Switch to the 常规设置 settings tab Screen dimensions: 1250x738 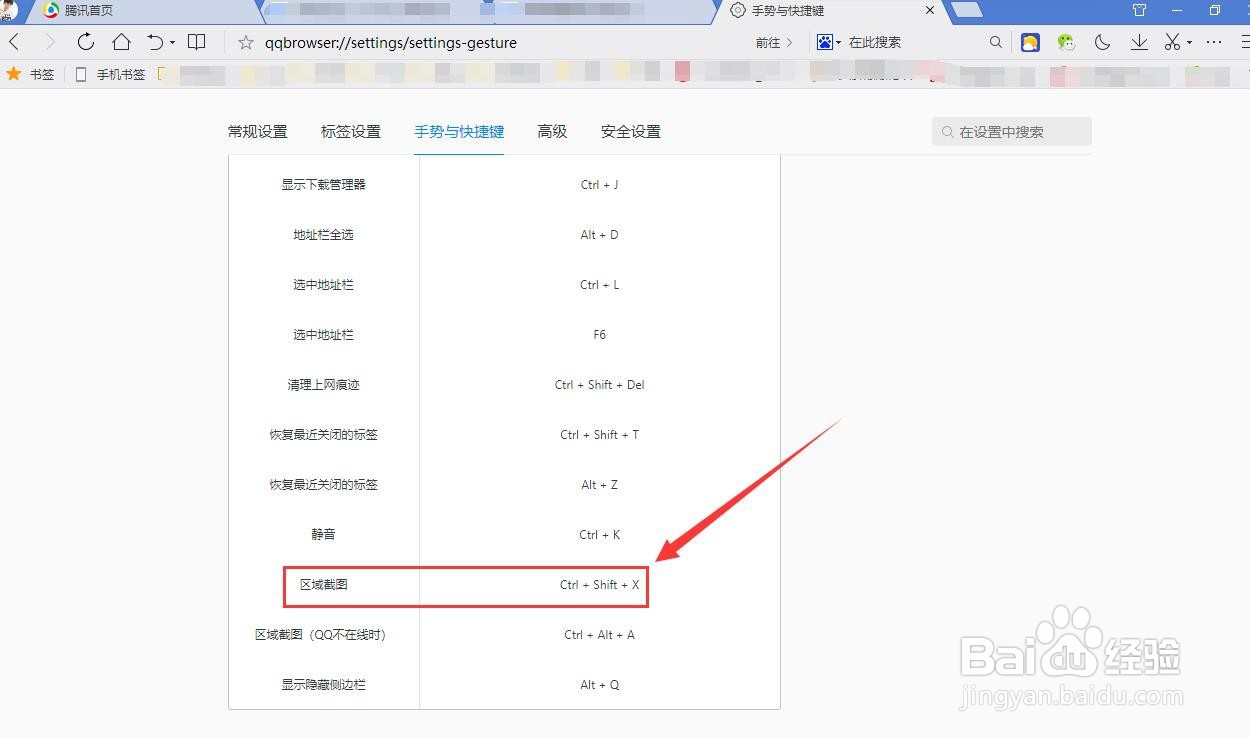[257, 131]
